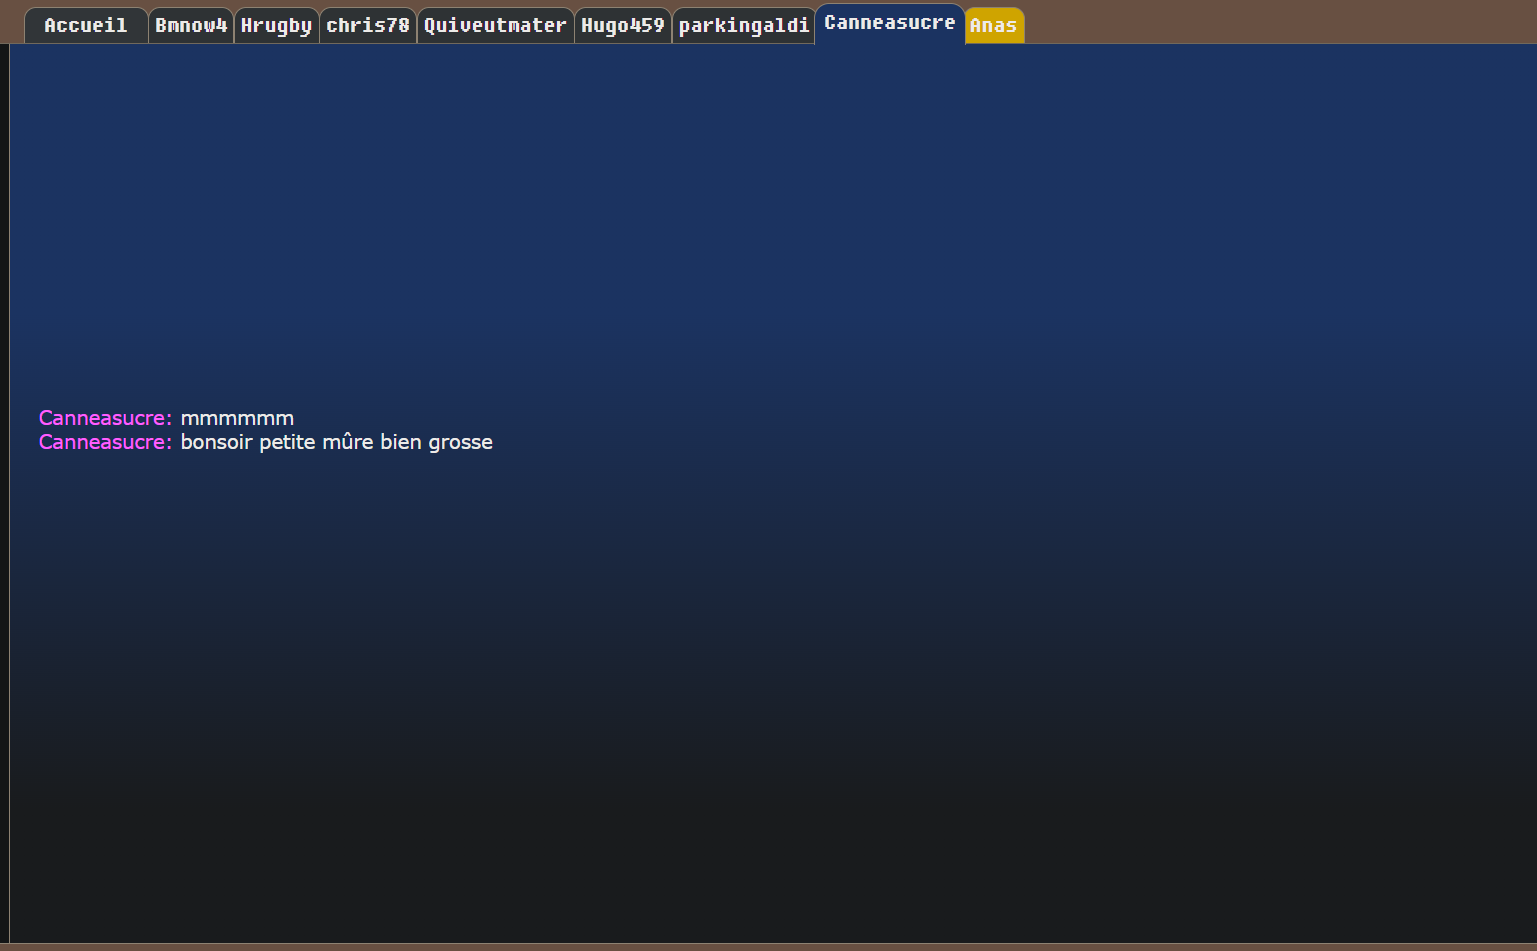Click Canneasucre's name beside the bonsoir message
This screenshot has height=951, width=1537.
coord(105,442)
